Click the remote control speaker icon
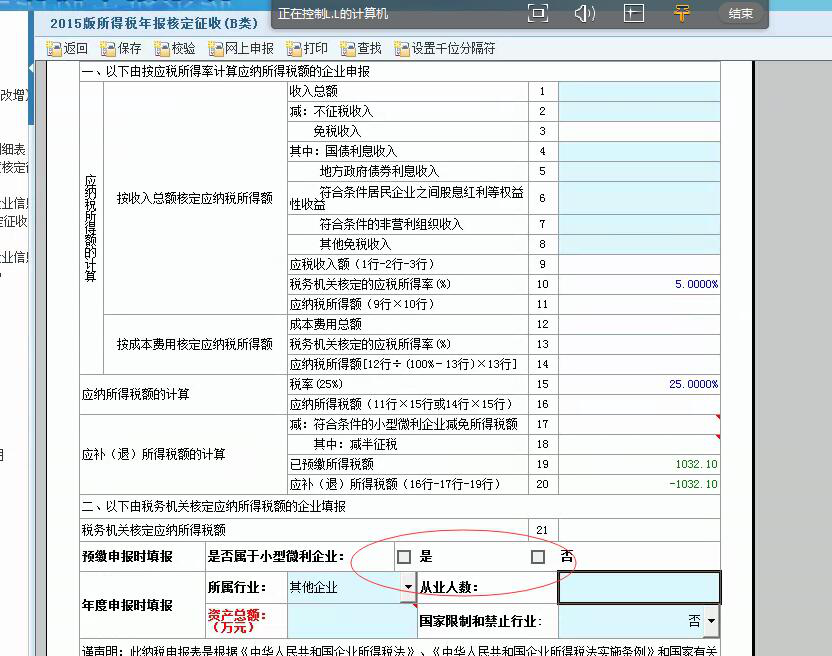This screenshot has width=832, height=656. 585,14
